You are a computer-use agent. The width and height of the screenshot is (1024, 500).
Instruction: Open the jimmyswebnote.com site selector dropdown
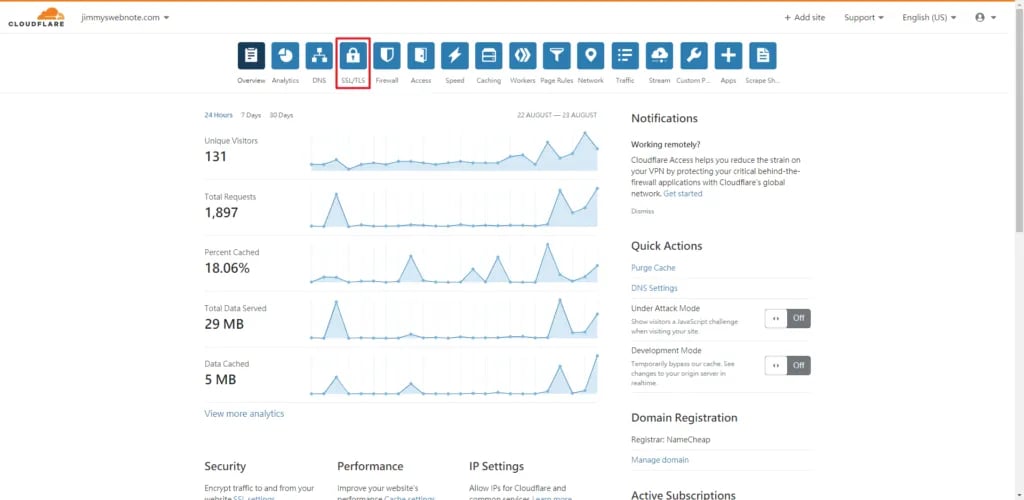click(x=125, y=18)
